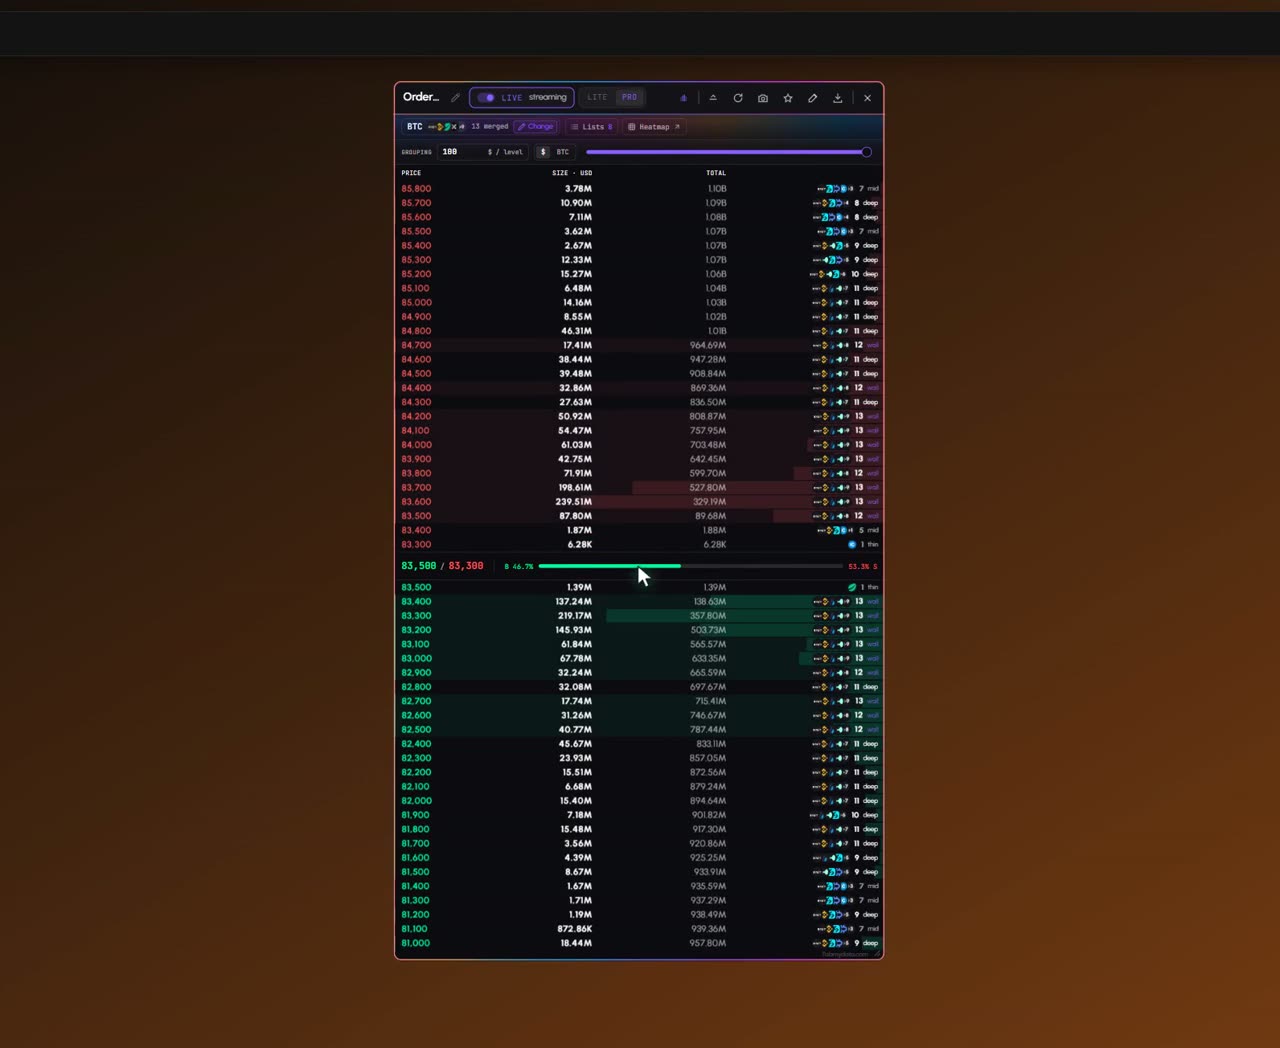Open the Lists 8 button
1280x1048 pixels.
pyautogui.click(x=592, y=127)
